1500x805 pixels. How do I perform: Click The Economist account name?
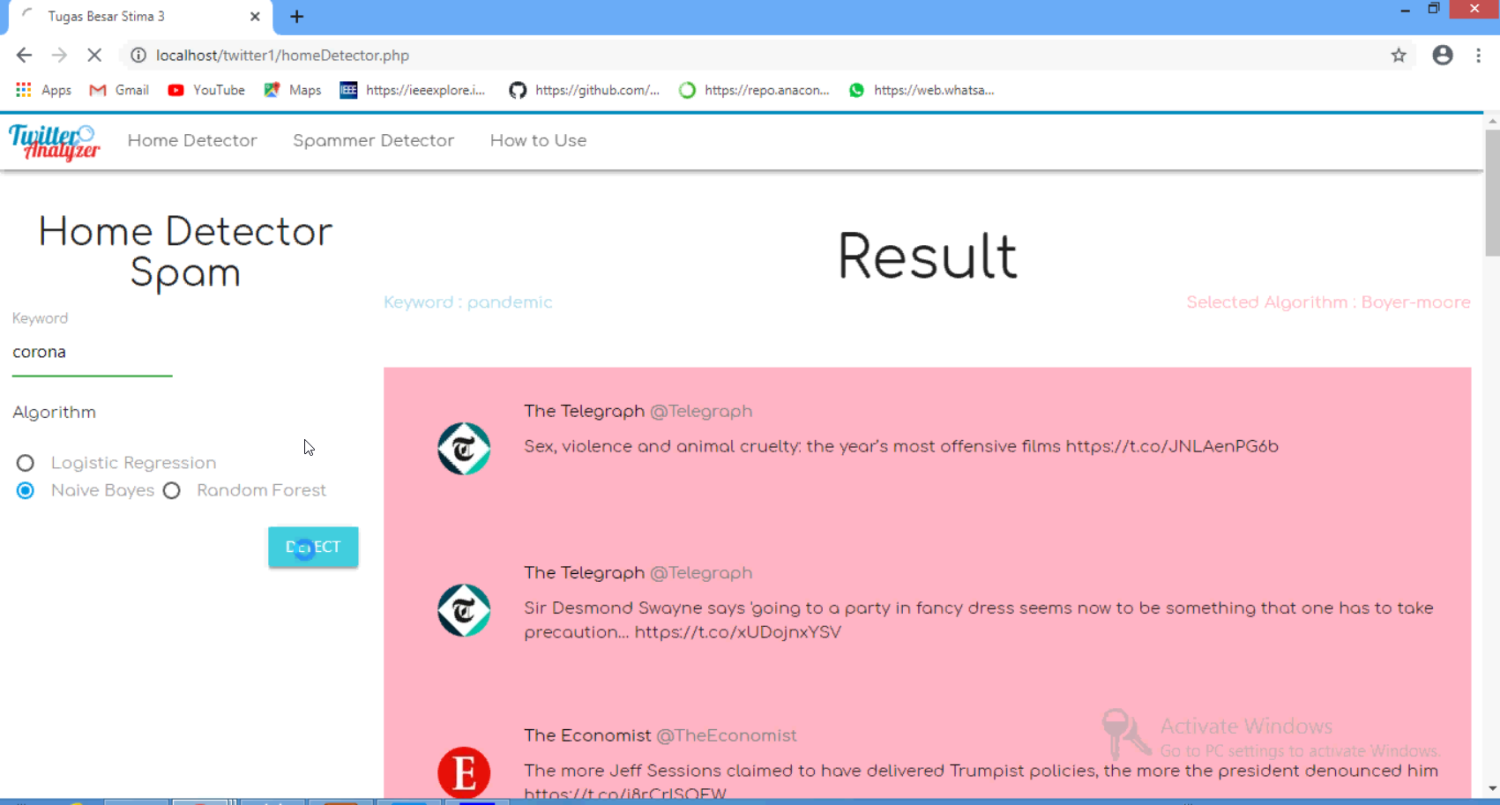pyautogui.click(x=587, y=736)
